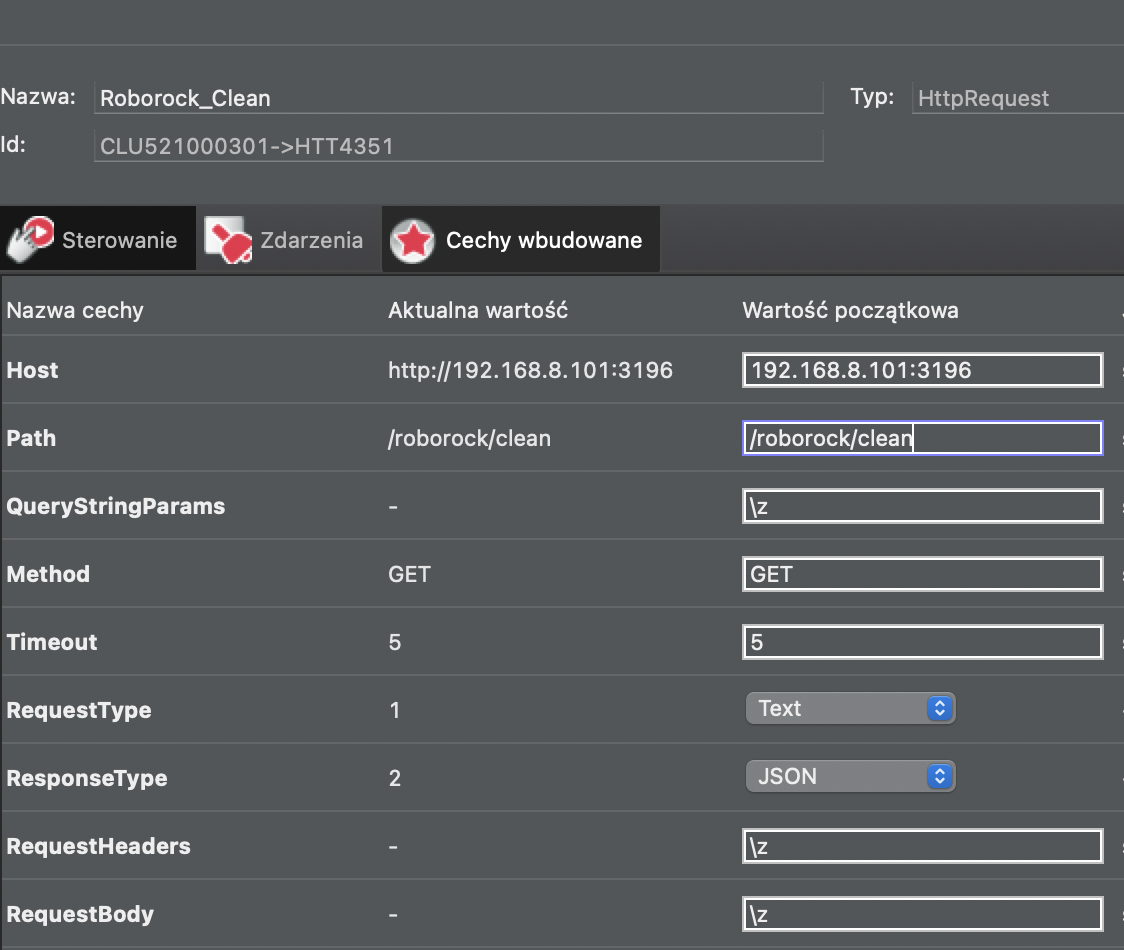
Task: Click the Typ: label
Action: click(x=872, y=97)
